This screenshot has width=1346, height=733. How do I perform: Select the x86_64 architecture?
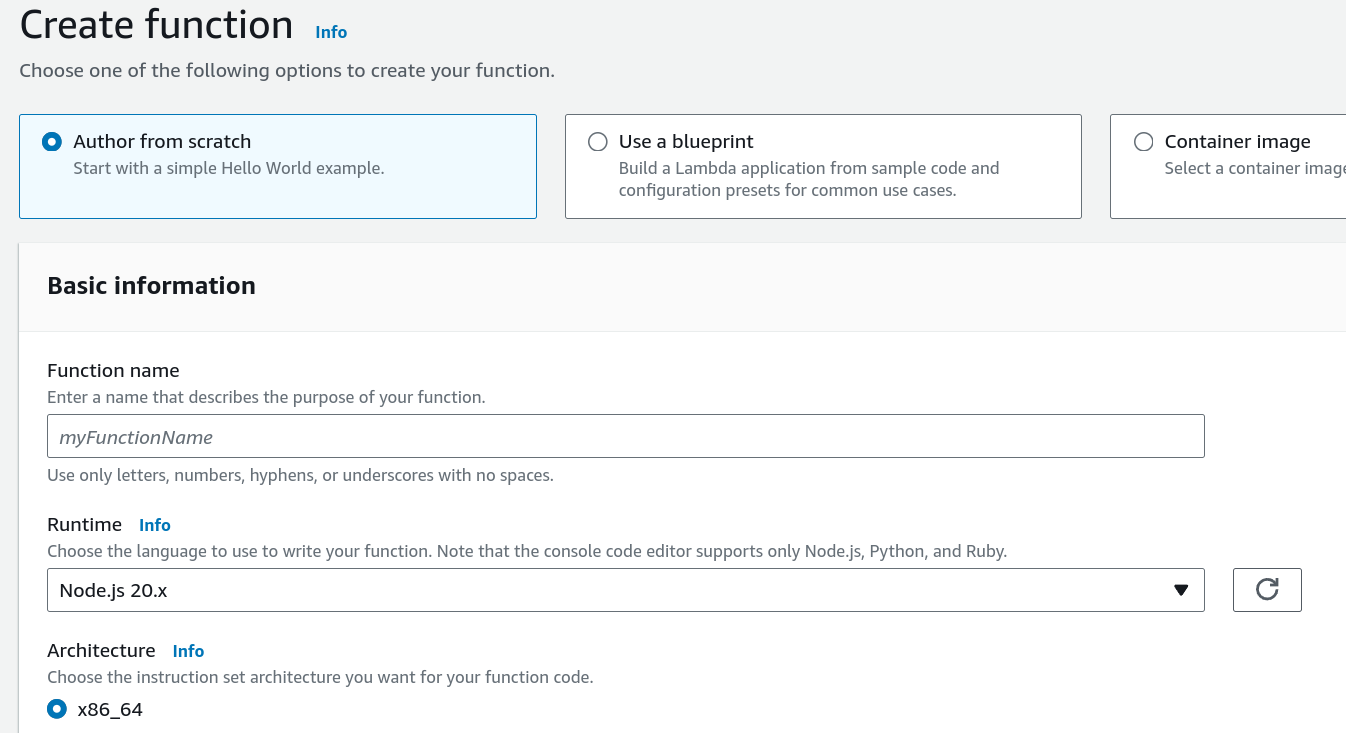56,709
